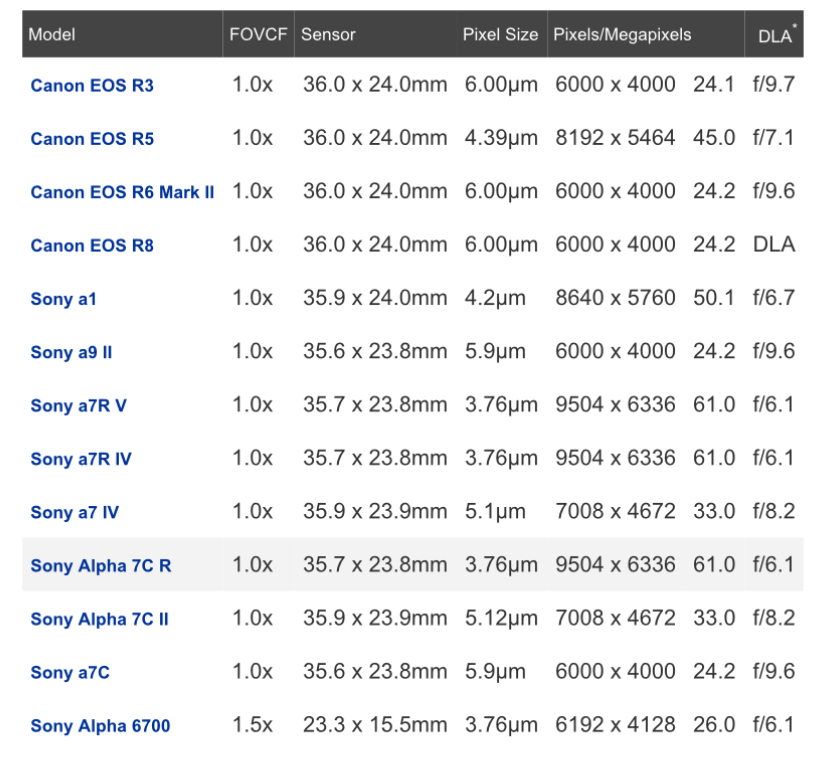The image size is (828, 768).
Task: Open the Sony a7C link
Action: click(70, 672)
